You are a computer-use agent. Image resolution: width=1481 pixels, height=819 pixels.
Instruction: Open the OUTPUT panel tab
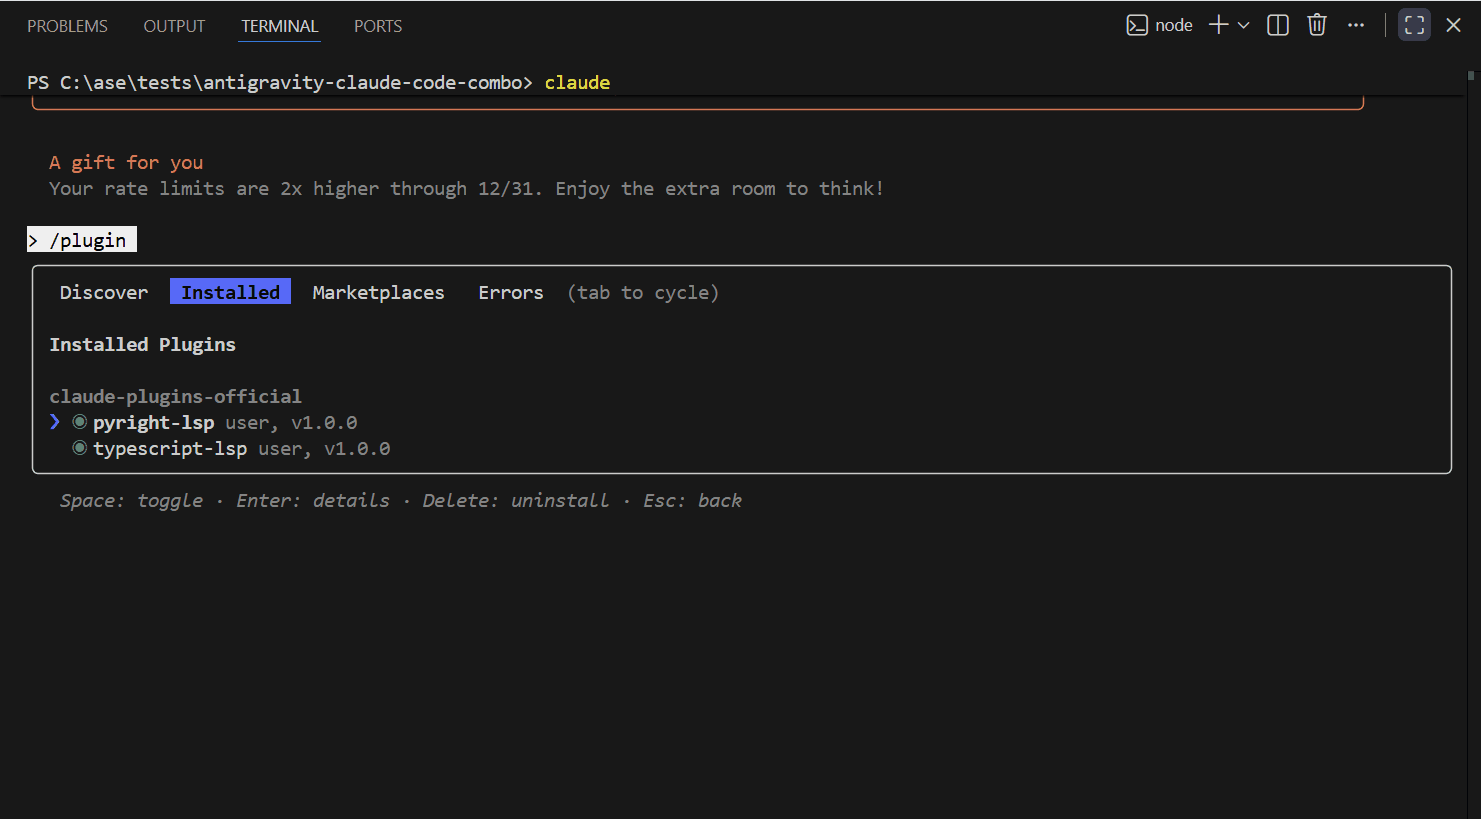pyautogui.click(x=174, y=26)
